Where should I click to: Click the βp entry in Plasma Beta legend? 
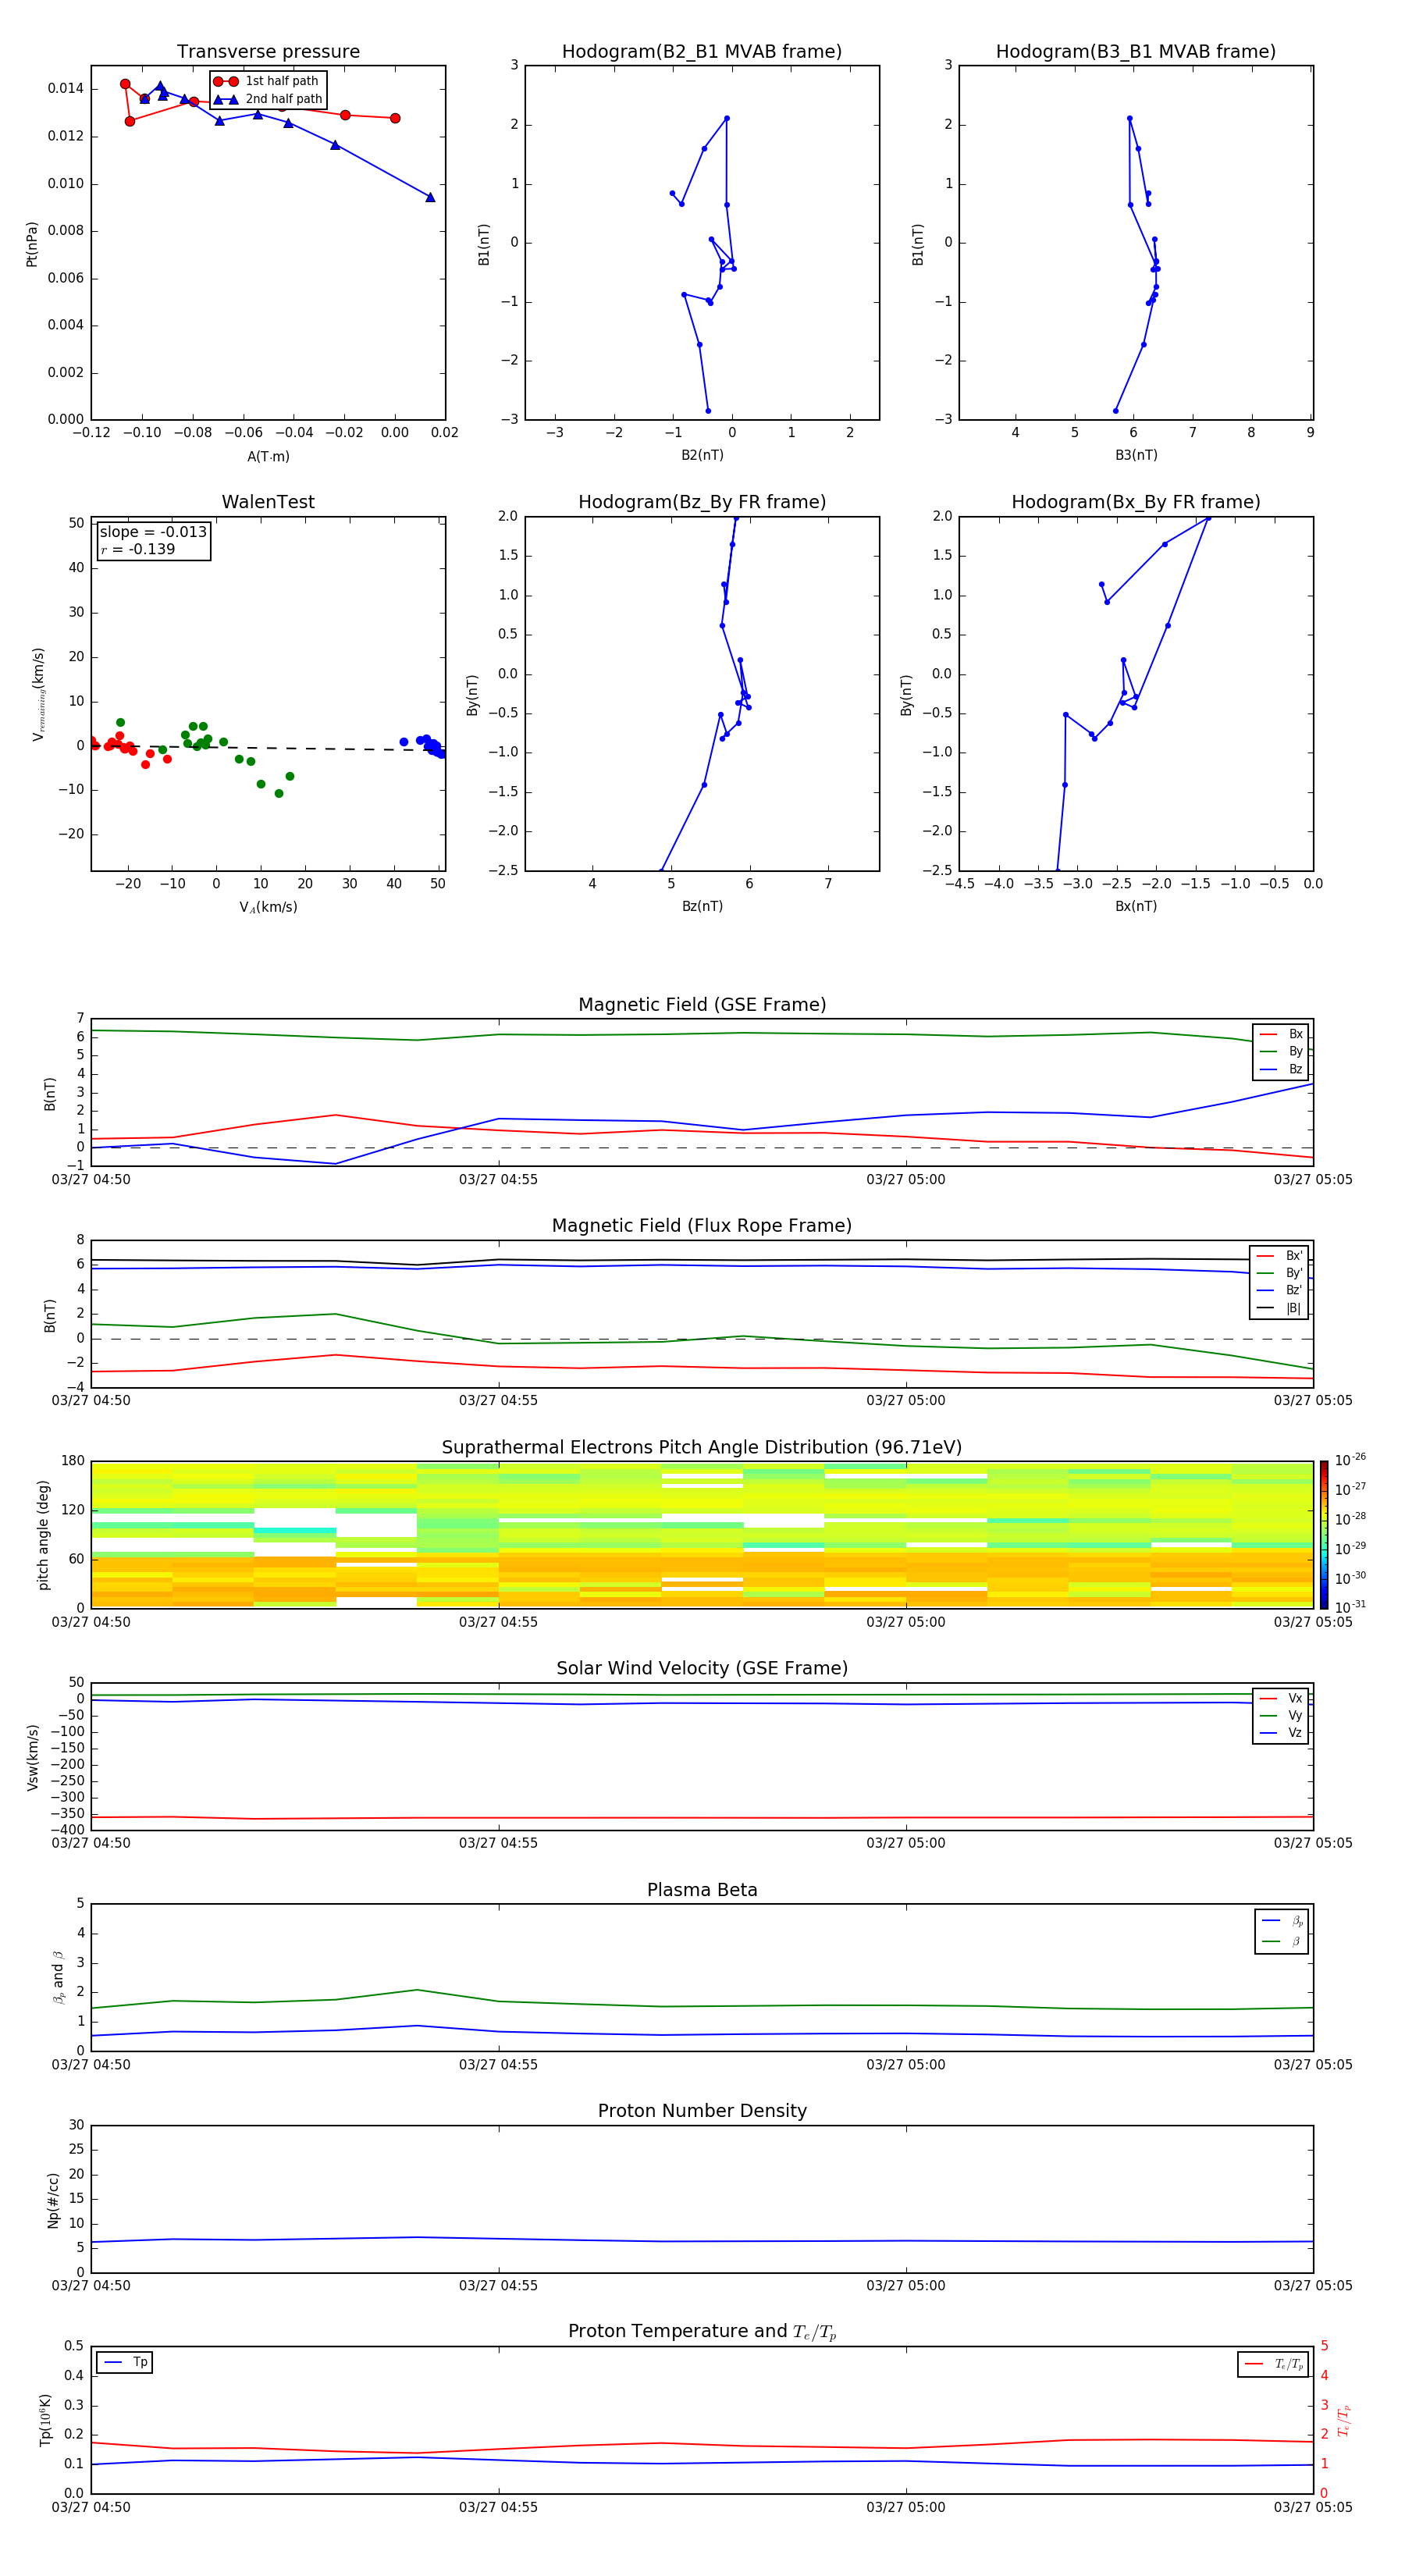pyautogui.click(x=1282, y=1921)
